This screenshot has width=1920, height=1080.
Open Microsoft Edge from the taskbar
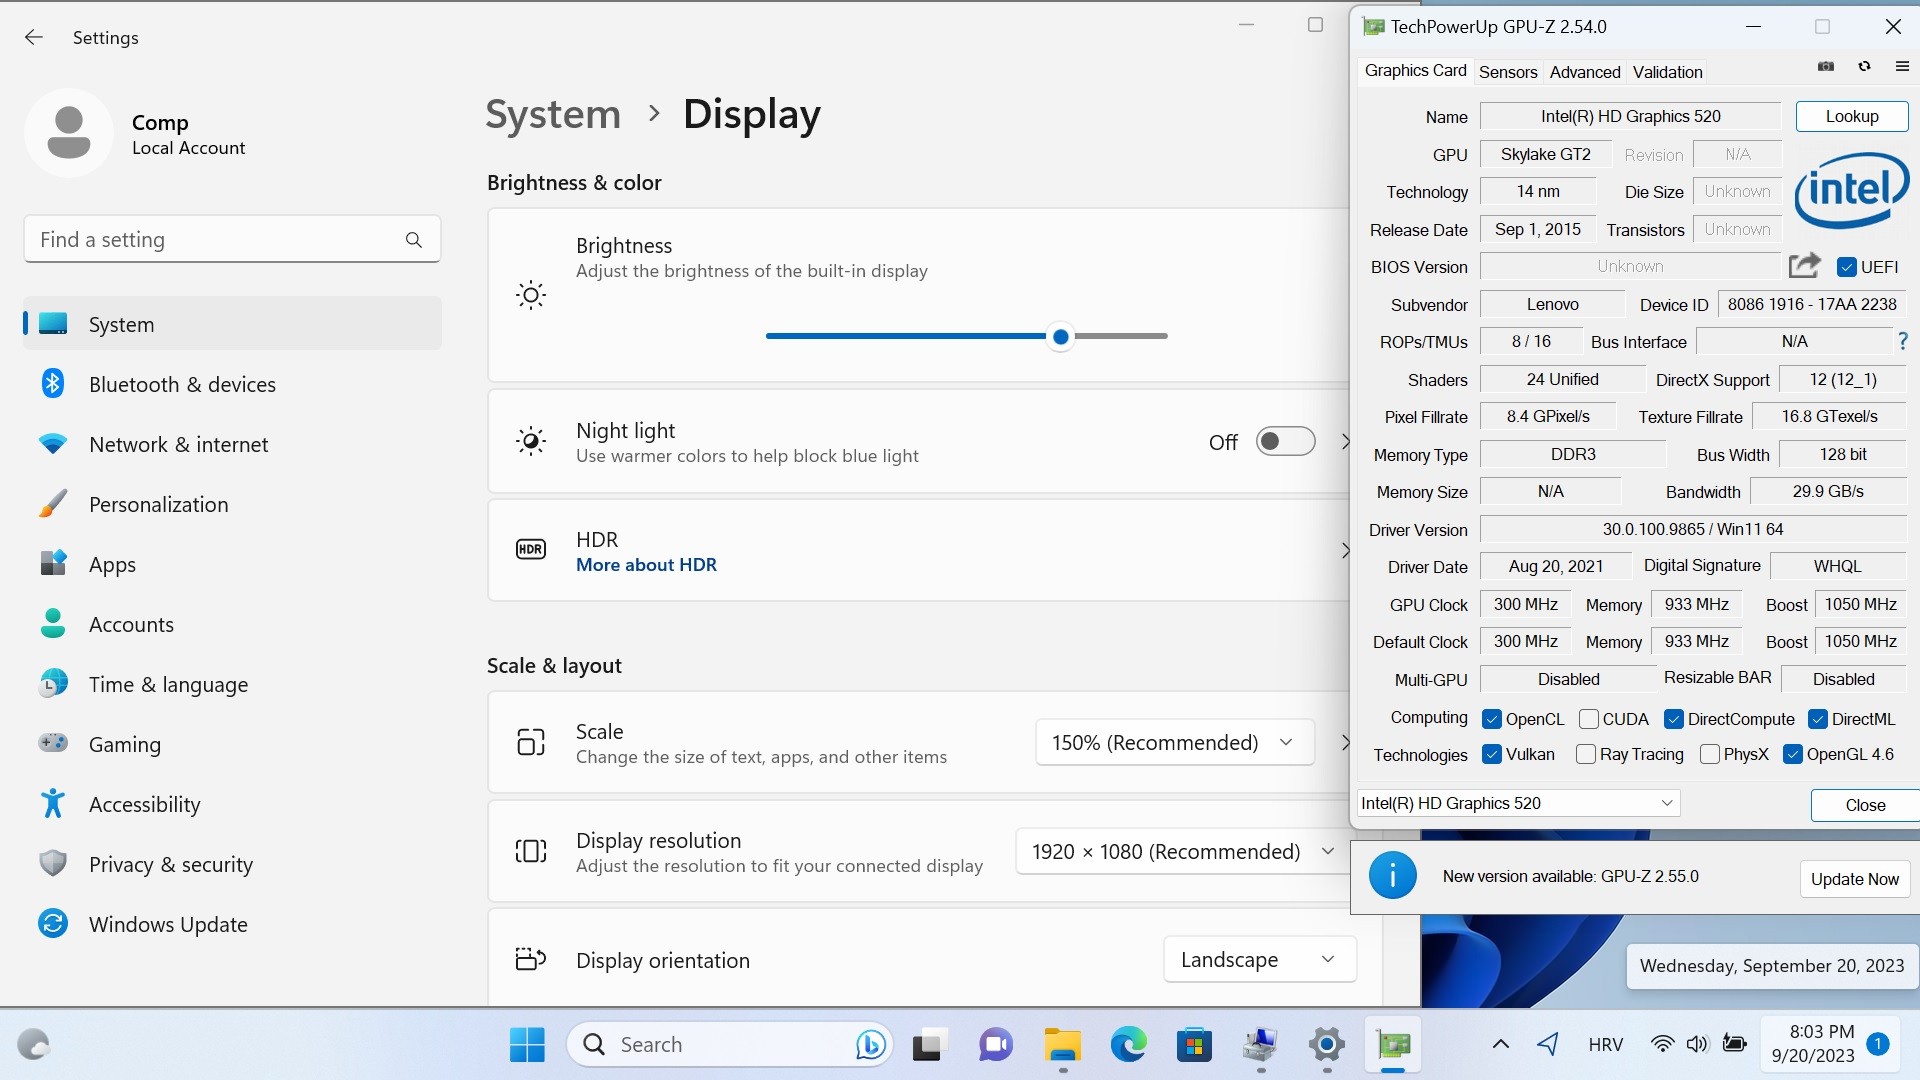coord(1128,1045)
